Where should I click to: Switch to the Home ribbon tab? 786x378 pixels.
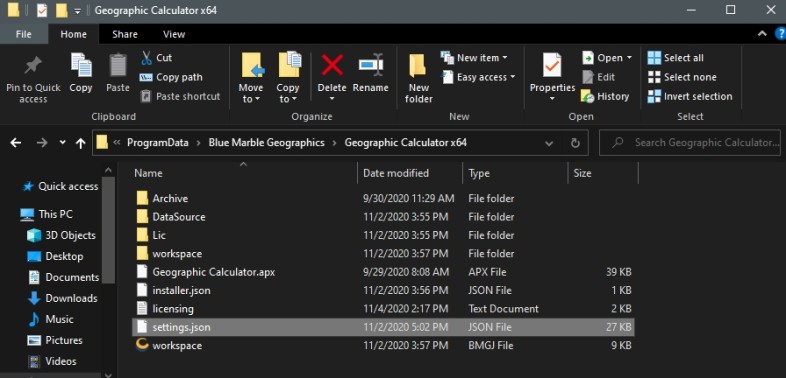click(x=73, y=34)
